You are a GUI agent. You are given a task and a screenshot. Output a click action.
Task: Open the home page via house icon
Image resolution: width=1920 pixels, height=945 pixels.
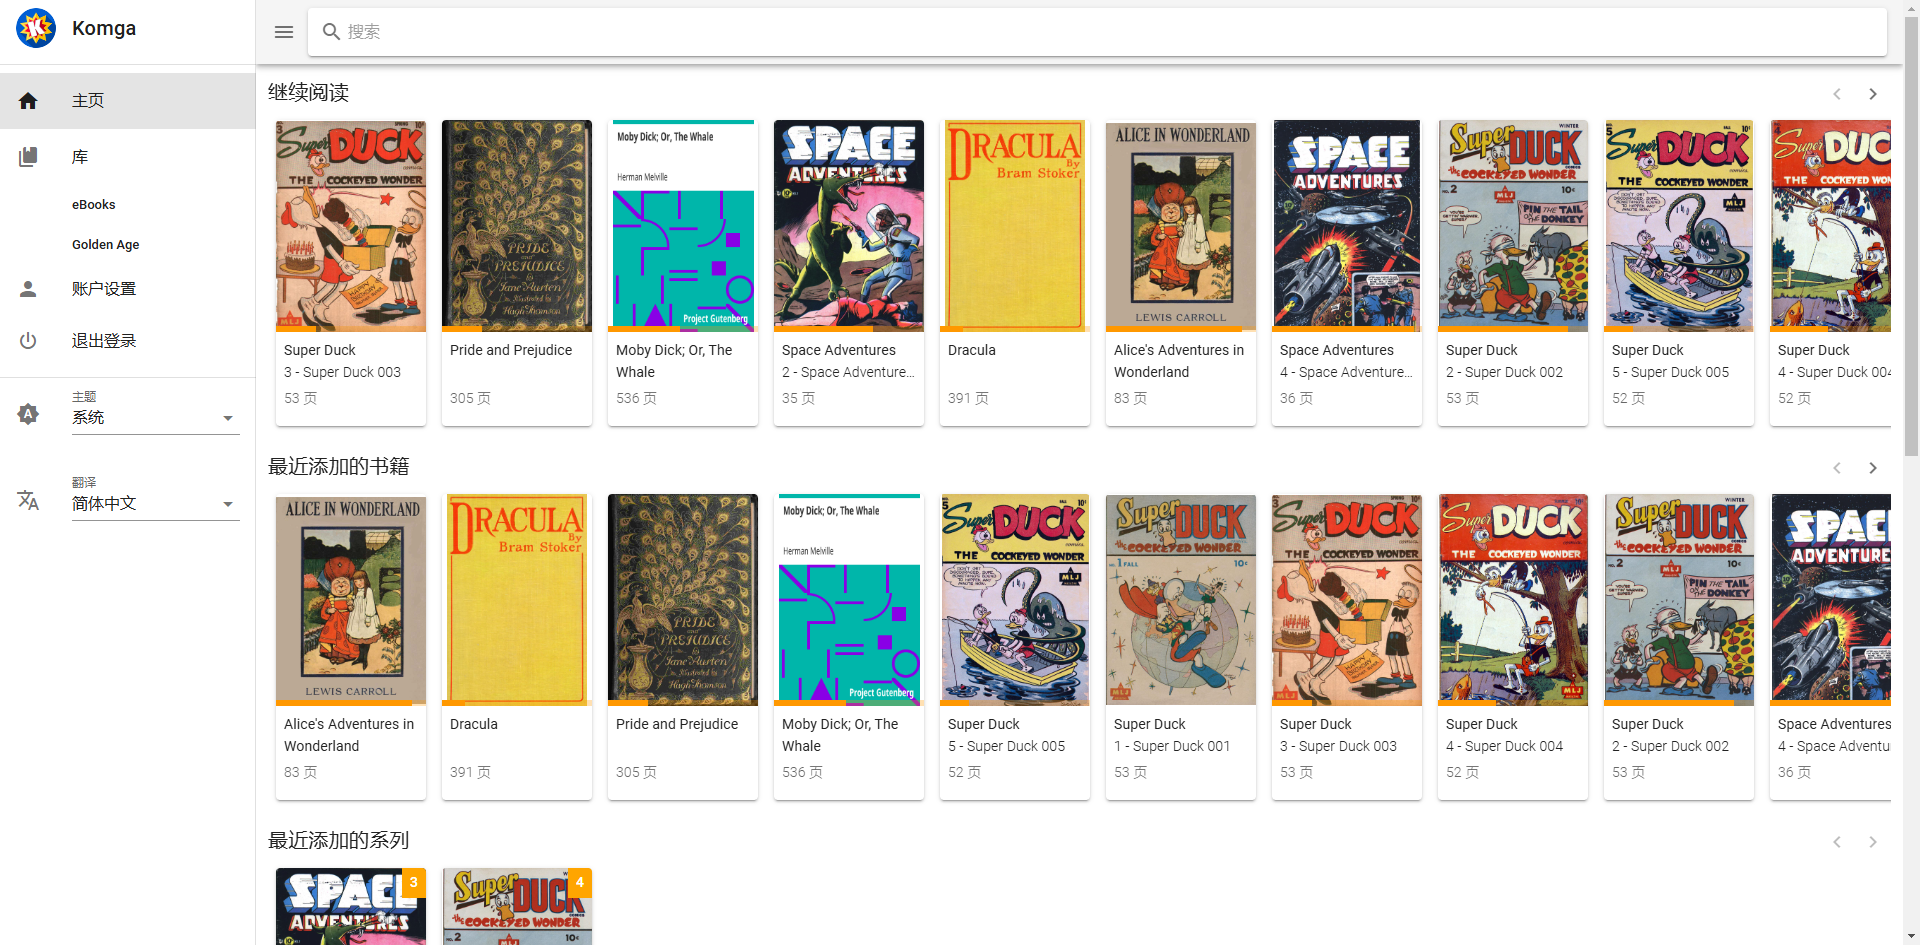(x=28, y=101)
